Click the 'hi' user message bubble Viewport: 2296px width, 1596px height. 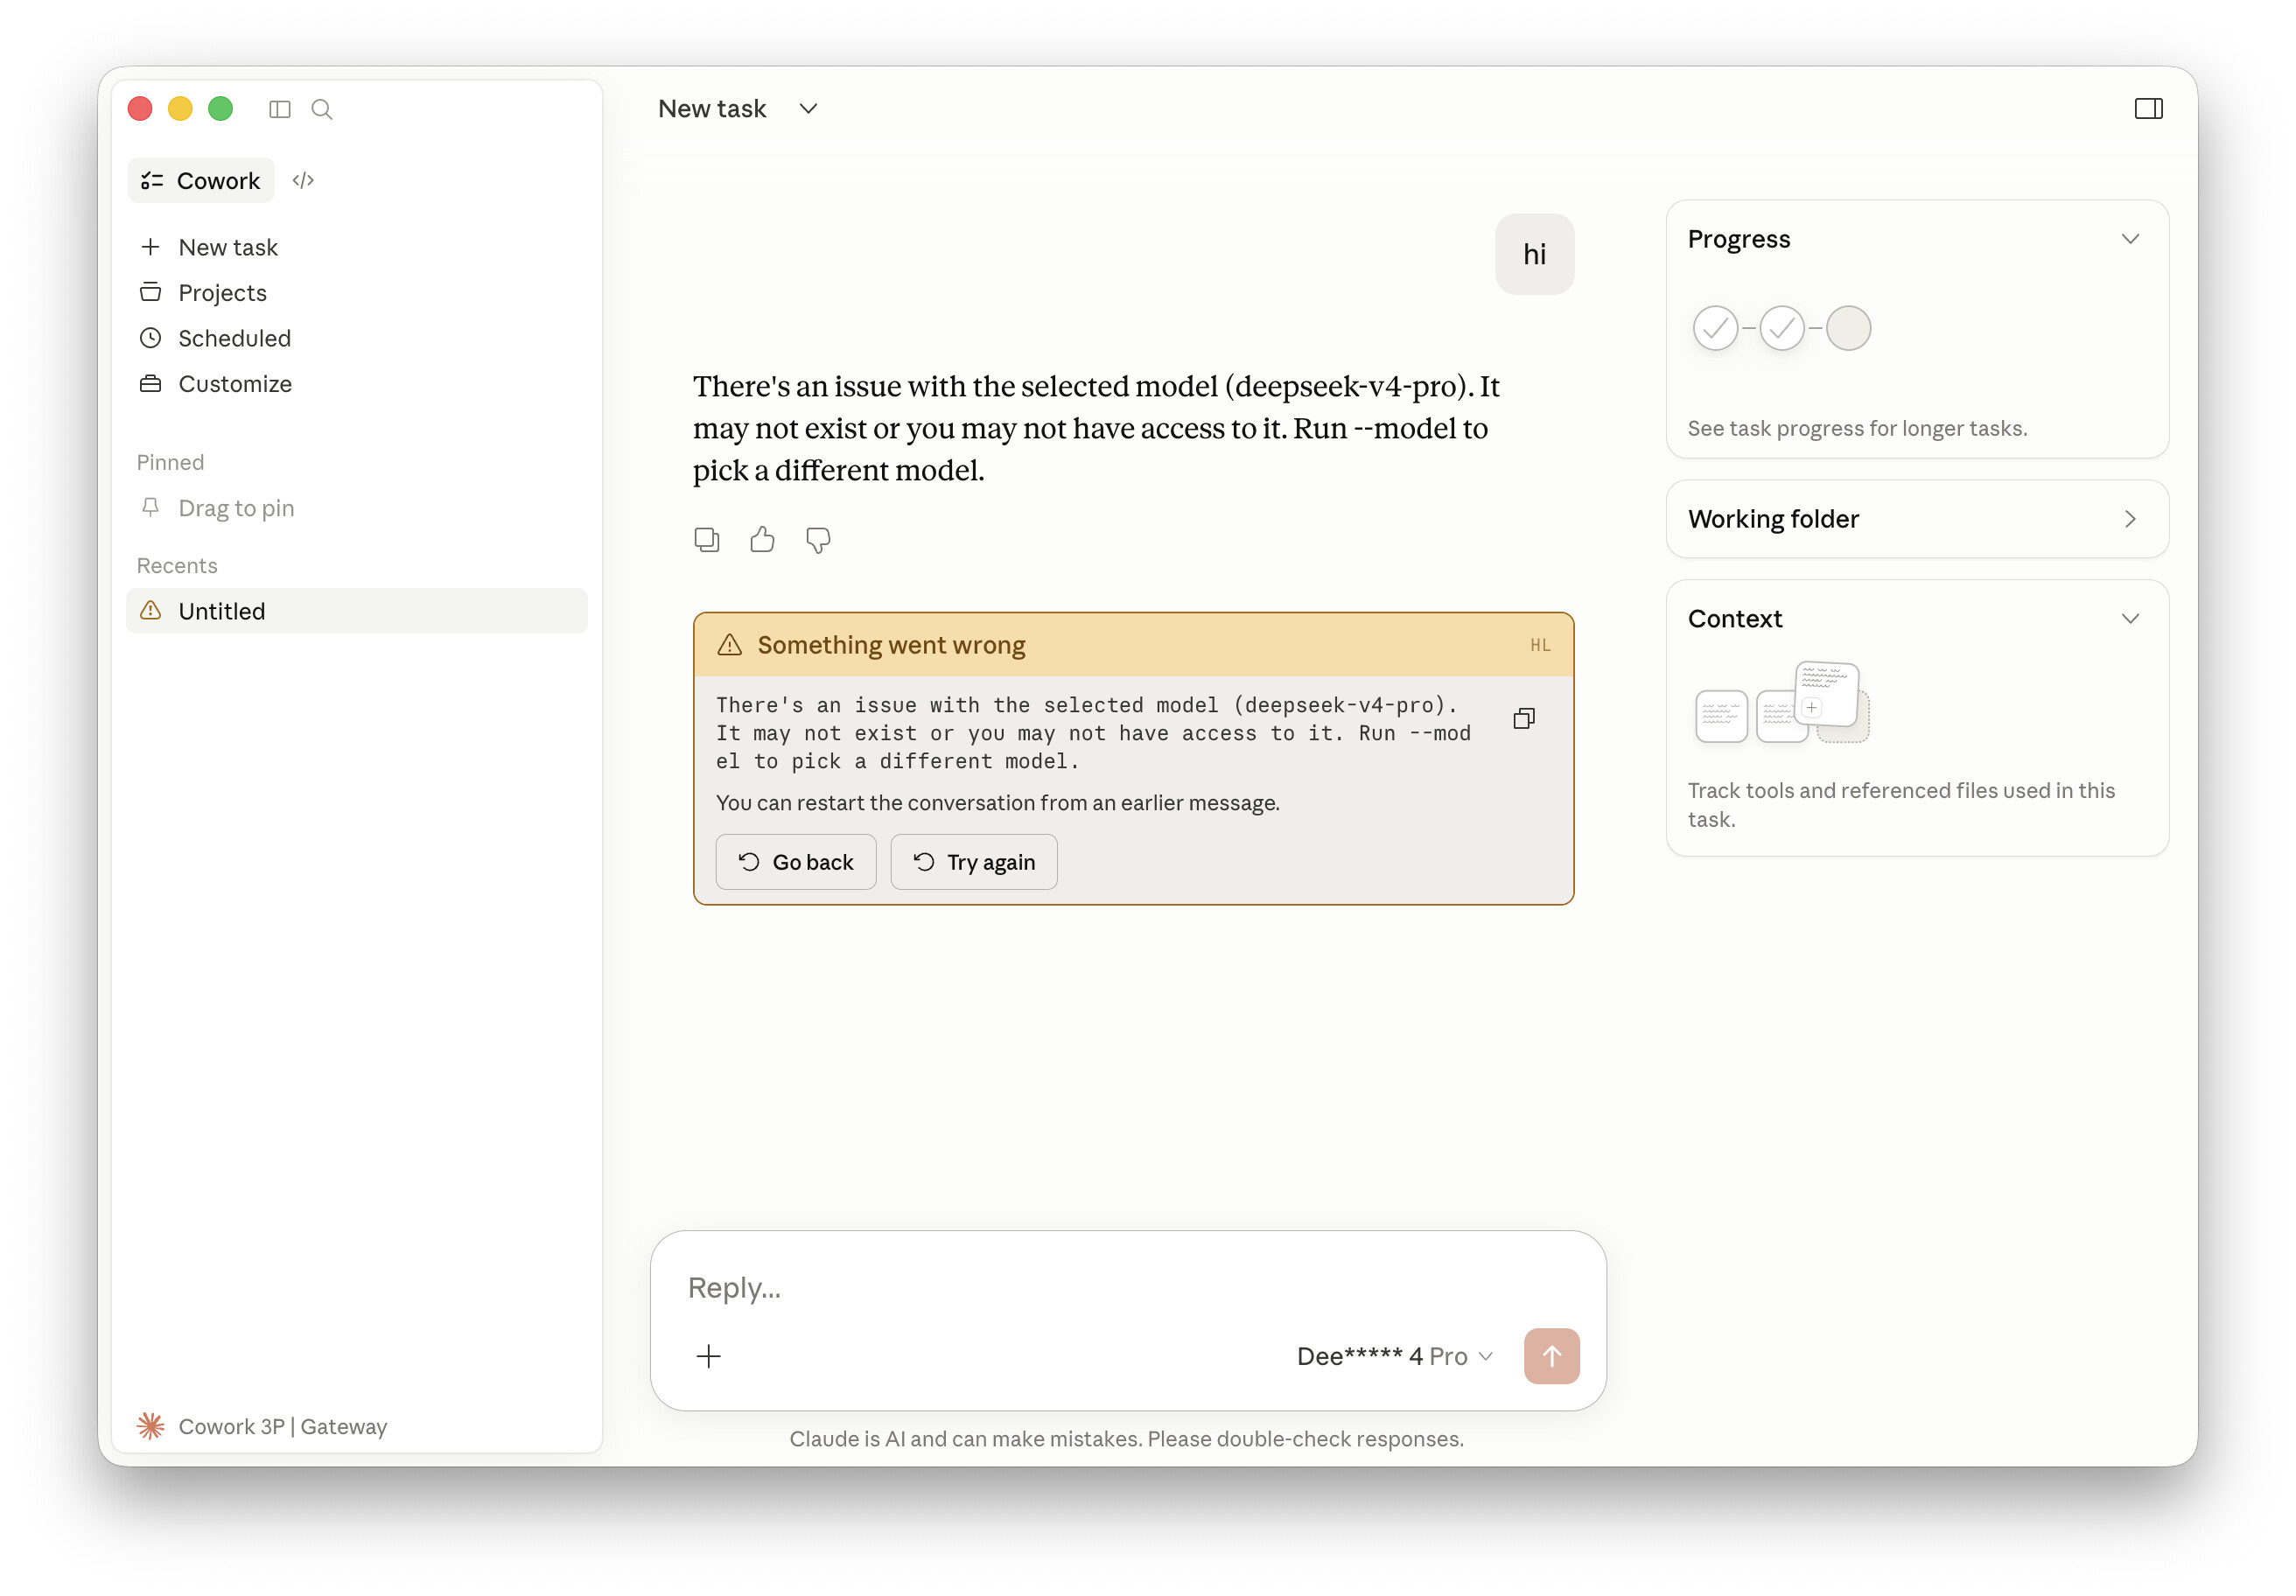click(1534, 254)
